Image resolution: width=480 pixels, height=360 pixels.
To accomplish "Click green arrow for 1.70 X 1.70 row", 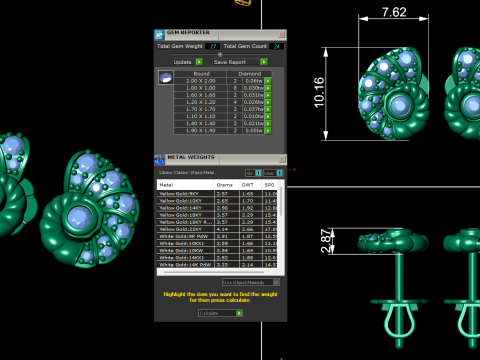I will pyautogui.click(x=268, y=109).
